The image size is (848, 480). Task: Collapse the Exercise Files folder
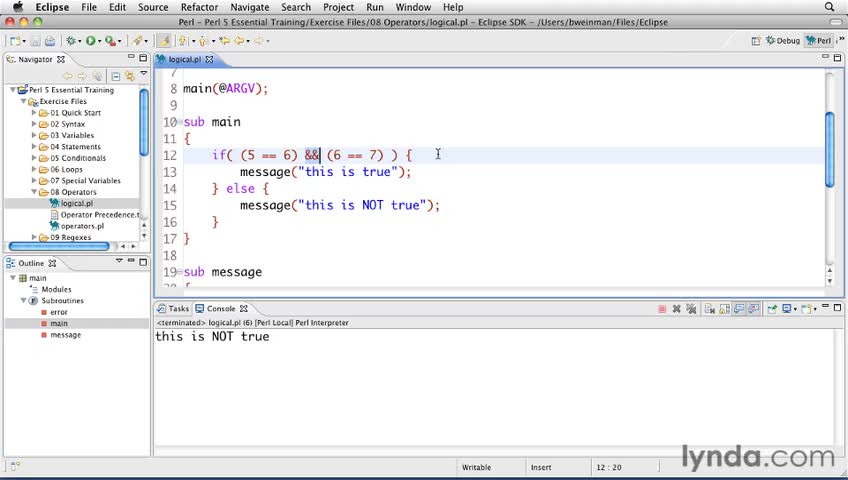pyautogui.click(x=23, y=101)
